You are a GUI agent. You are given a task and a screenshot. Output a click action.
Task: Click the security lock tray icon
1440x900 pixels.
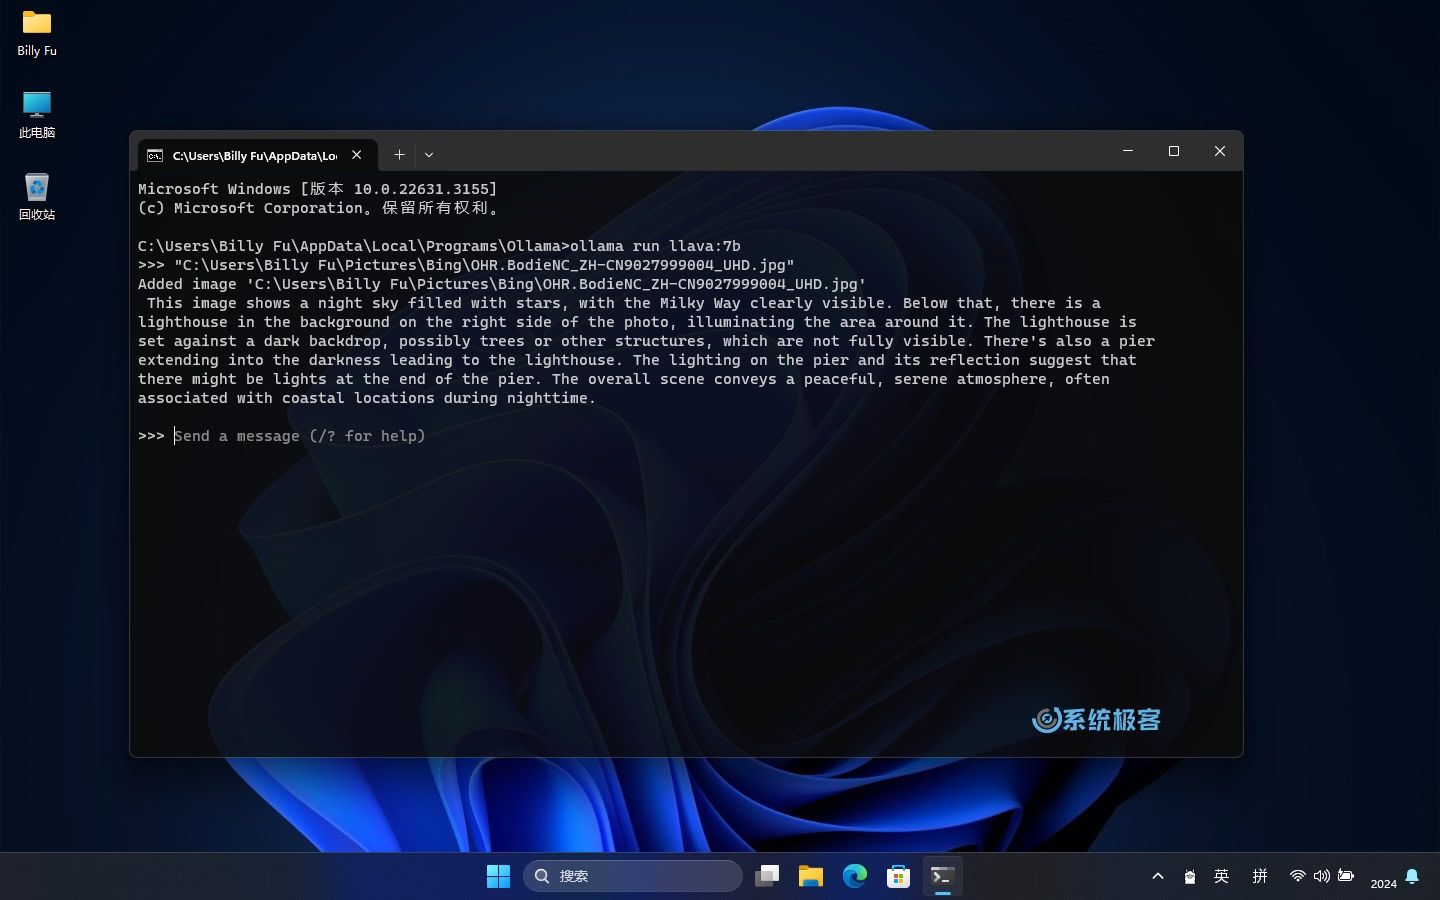pos(1190,876)
